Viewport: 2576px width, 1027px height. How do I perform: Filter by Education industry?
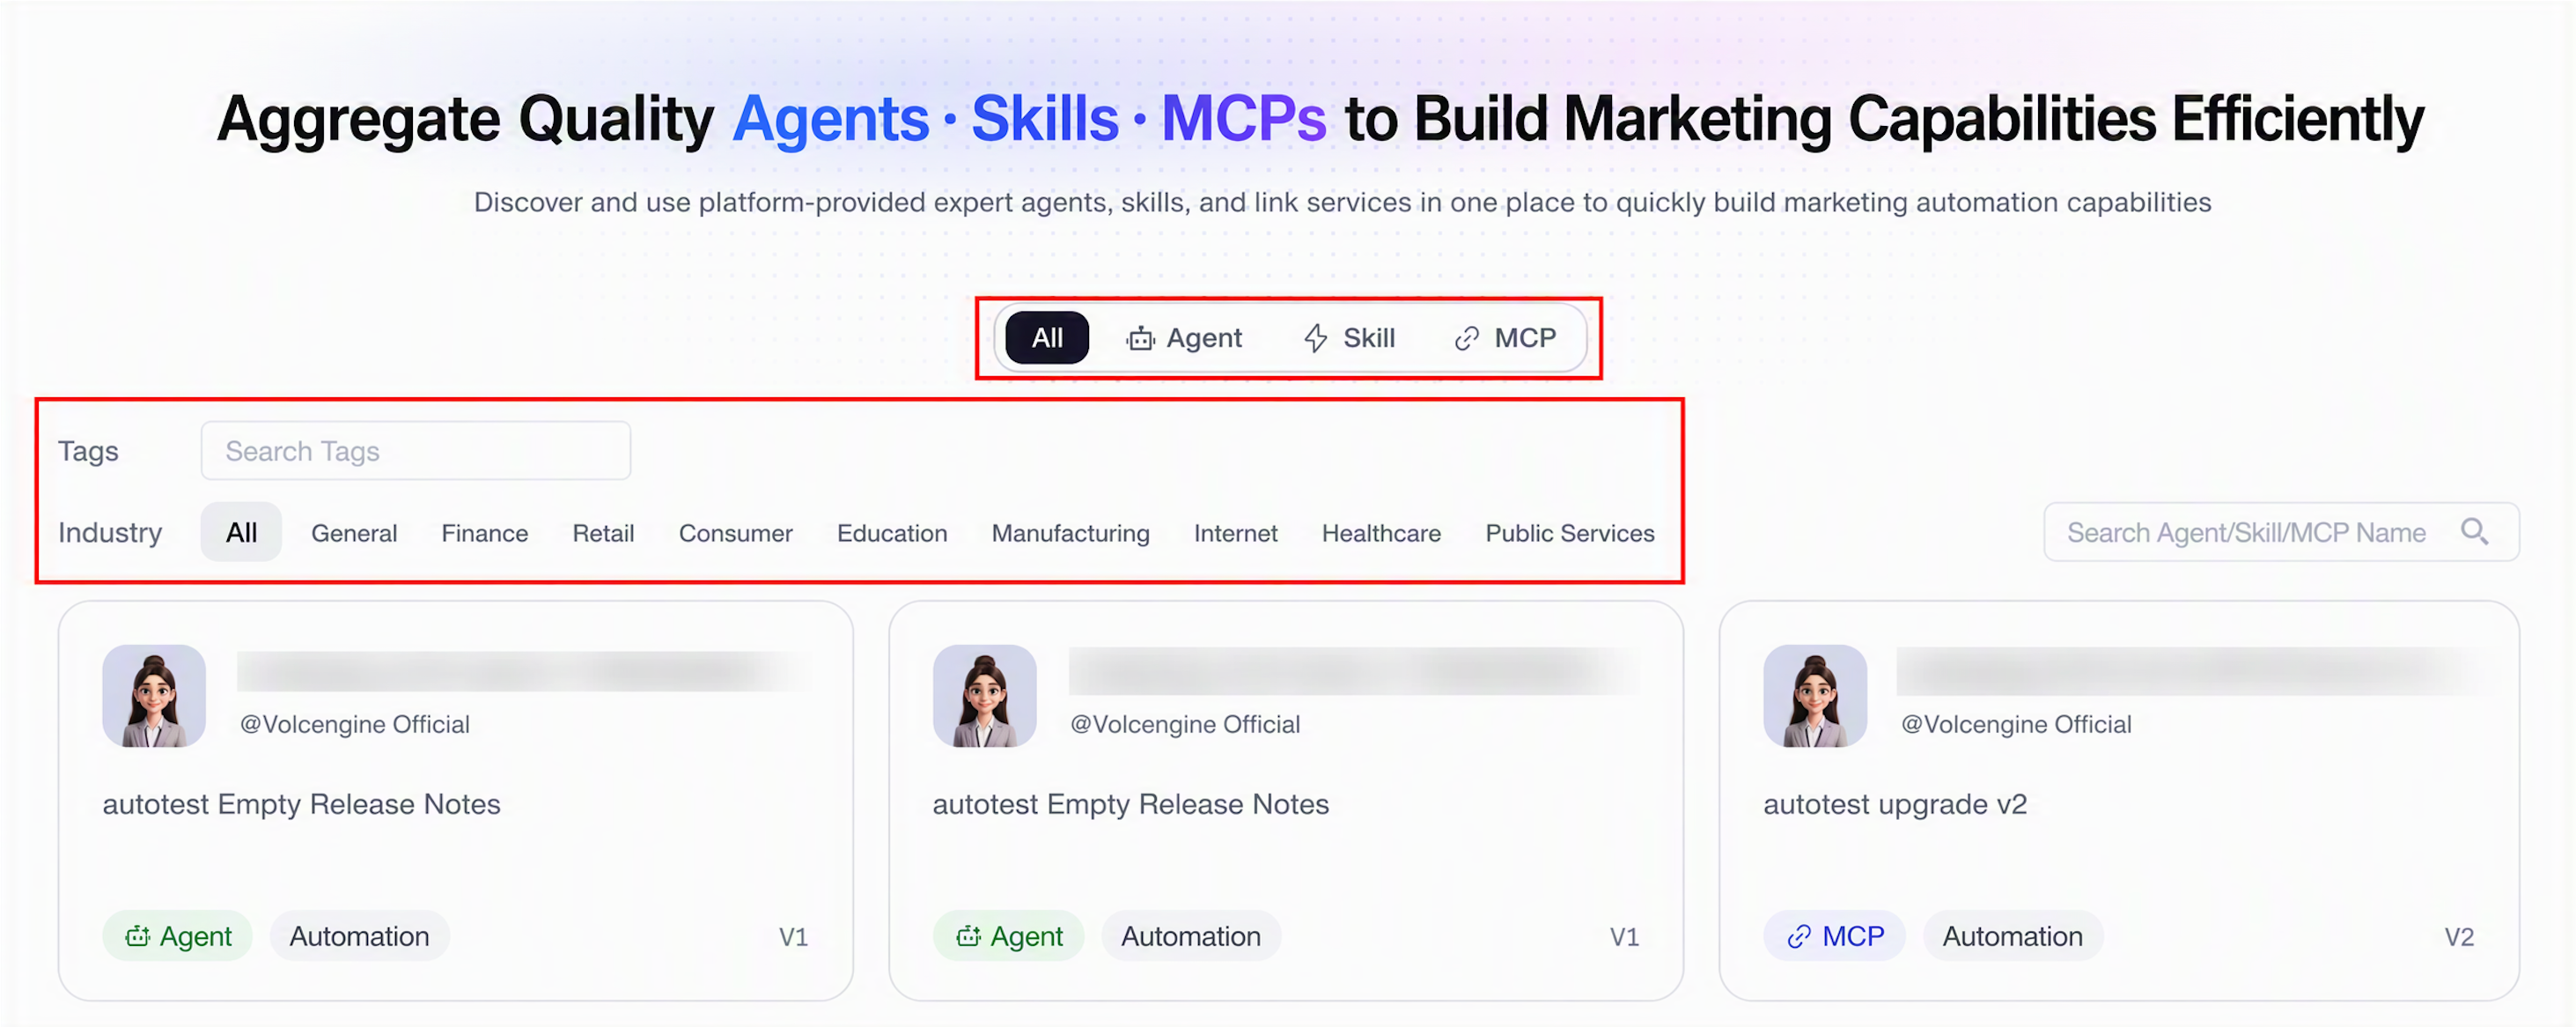892,533
